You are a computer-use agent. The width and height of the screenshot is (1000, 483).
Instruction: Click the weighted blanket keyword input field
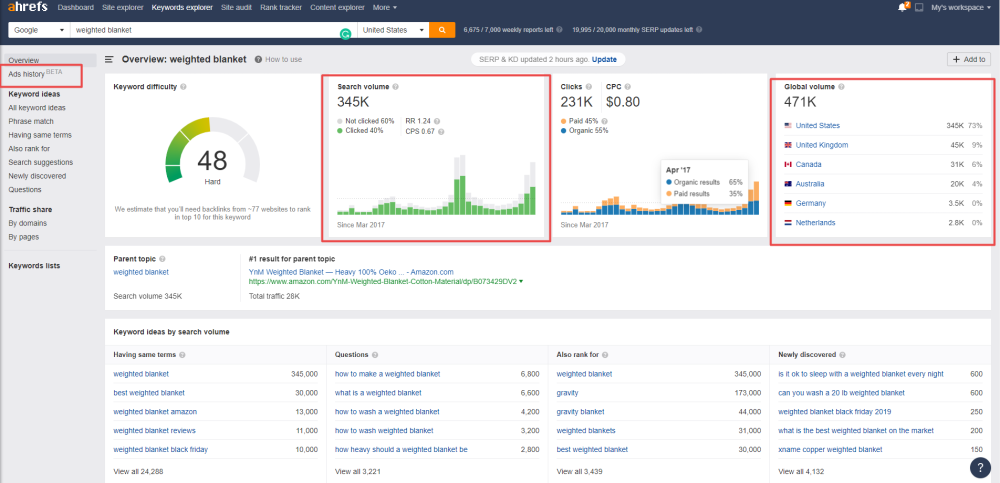coord(200,30)
